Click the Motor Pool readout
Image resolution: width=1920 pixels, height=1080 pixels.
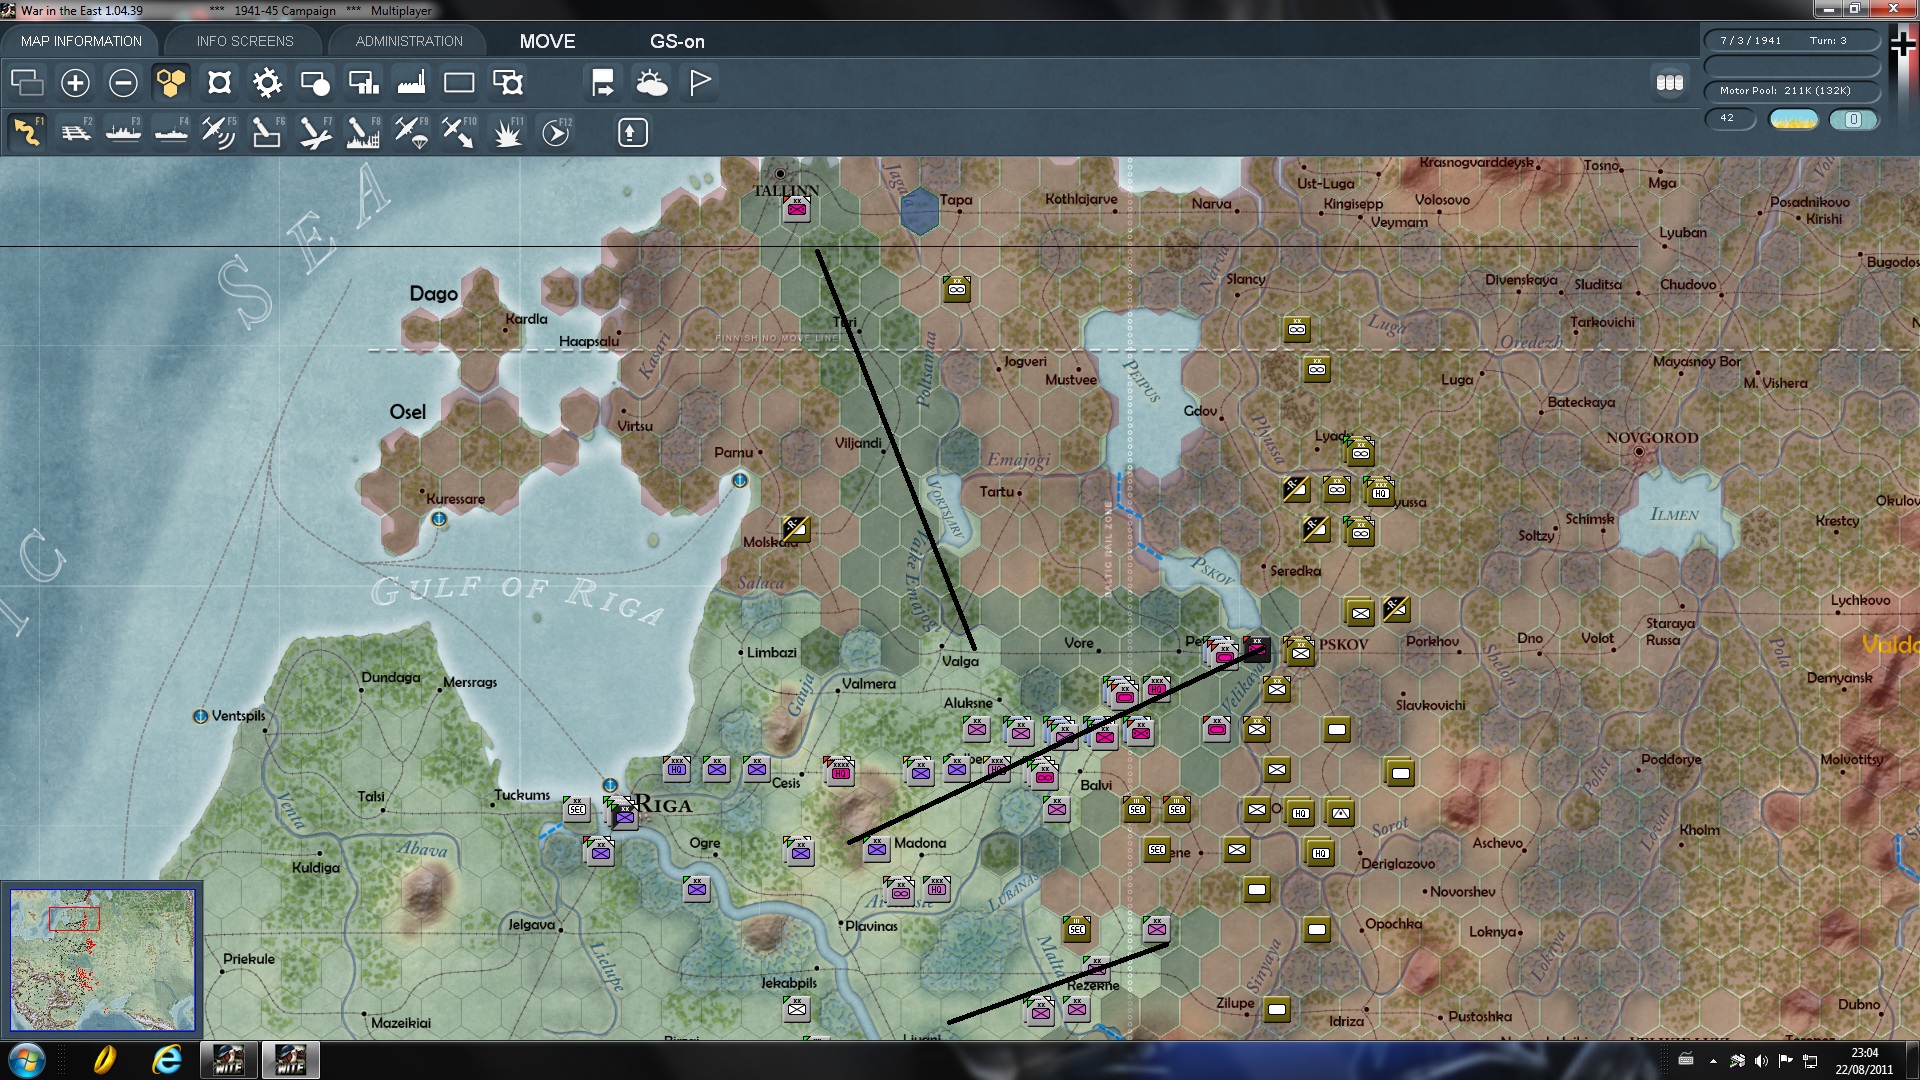(x=1792, y=91)
